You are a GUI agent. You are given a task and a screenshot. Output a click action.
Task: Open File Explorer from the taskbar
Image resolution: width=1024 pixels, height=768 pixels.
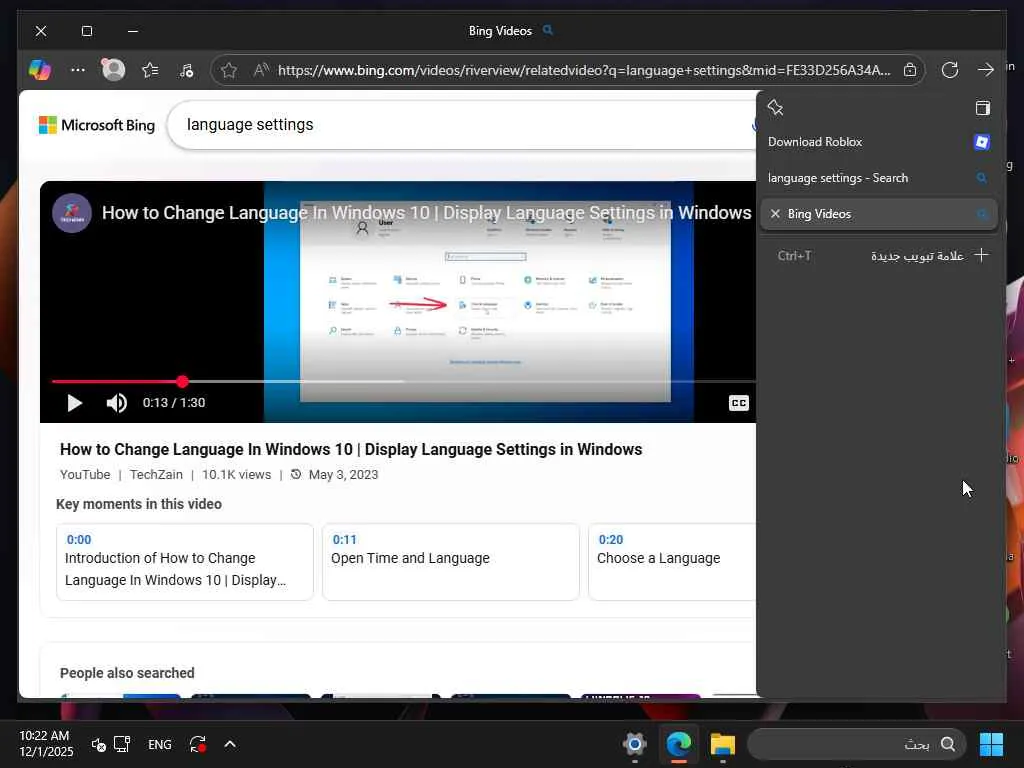pos(723,744)
